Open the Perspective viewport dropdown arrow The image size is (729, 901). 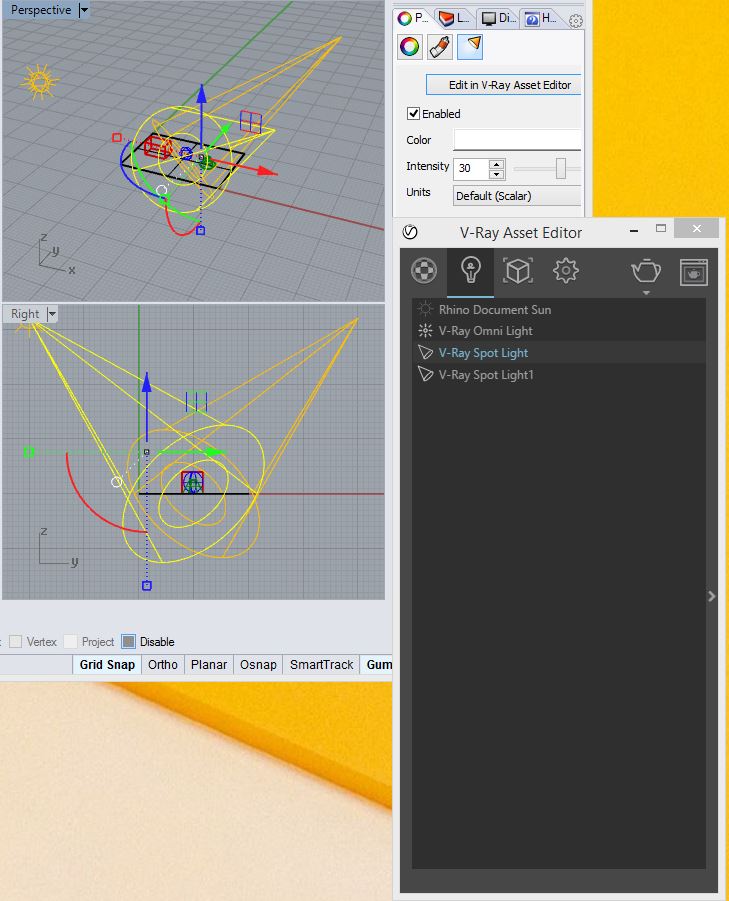point(84,10)
